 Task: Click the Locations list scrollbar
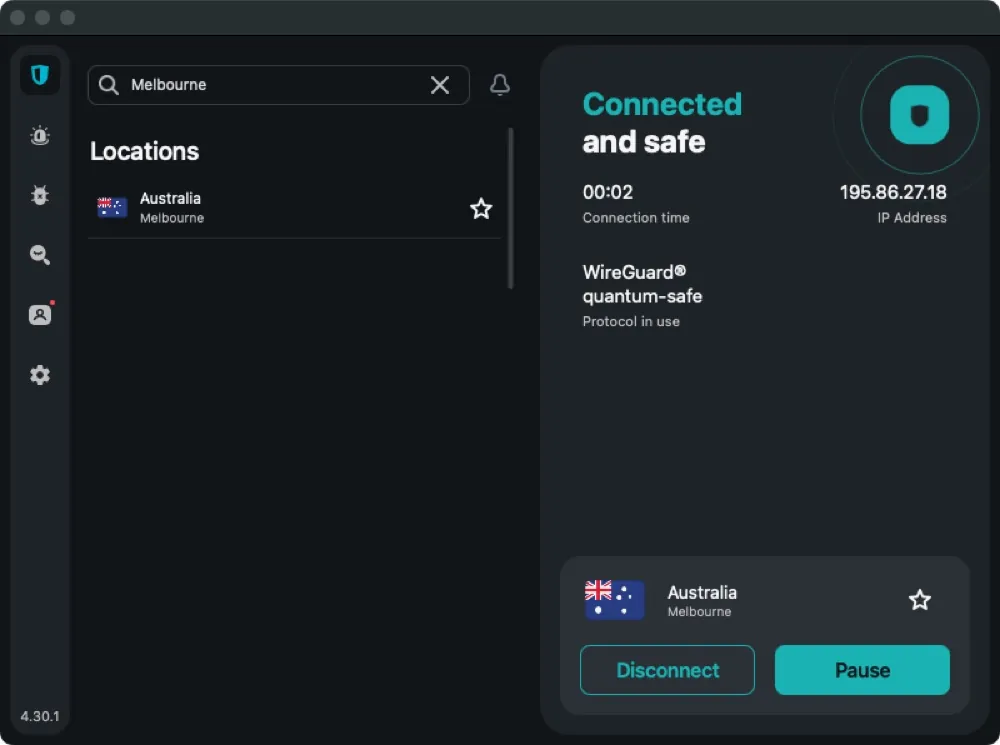(510, 209)
